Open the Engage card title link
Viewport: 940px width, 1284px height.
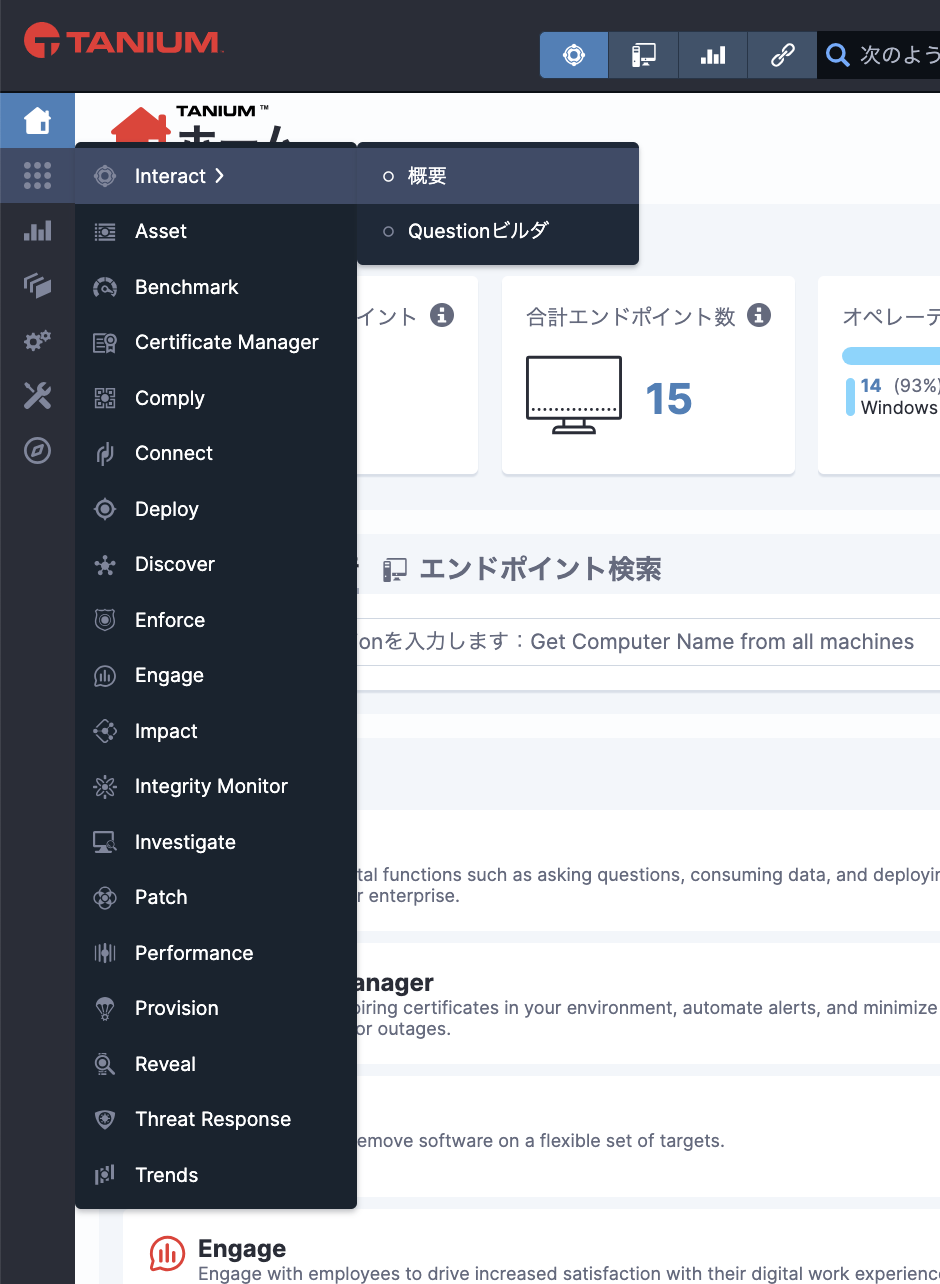pos(242,1249)
